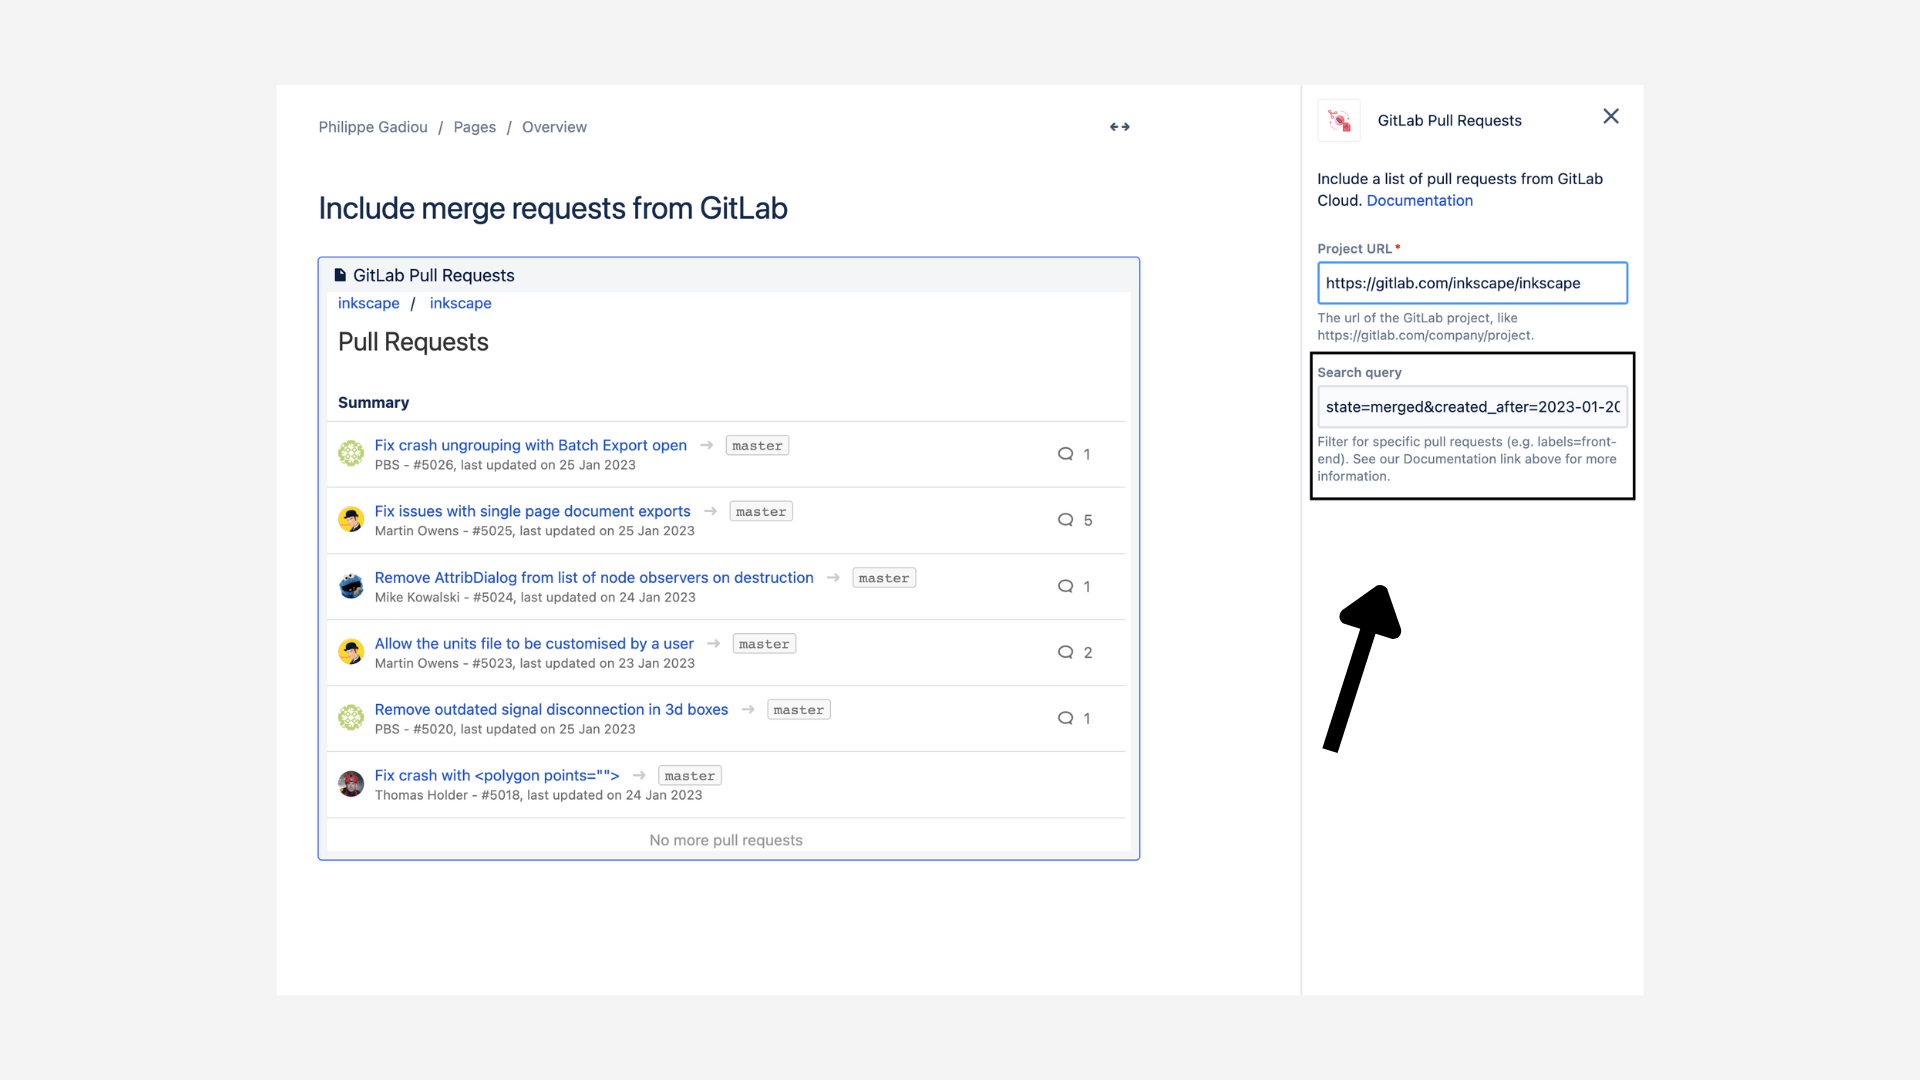This screenshot has width=1920, height=1080.
Task: Click Mike Kowalski avatar on PR #5024
Action: [x=351, y=585]
